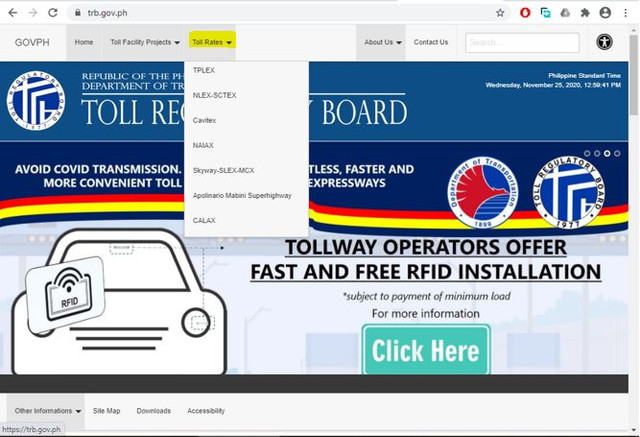The height and width of the screenshot is (437, 640).
Task: Bookmark this page with the star icon
Action: [500, 13]
